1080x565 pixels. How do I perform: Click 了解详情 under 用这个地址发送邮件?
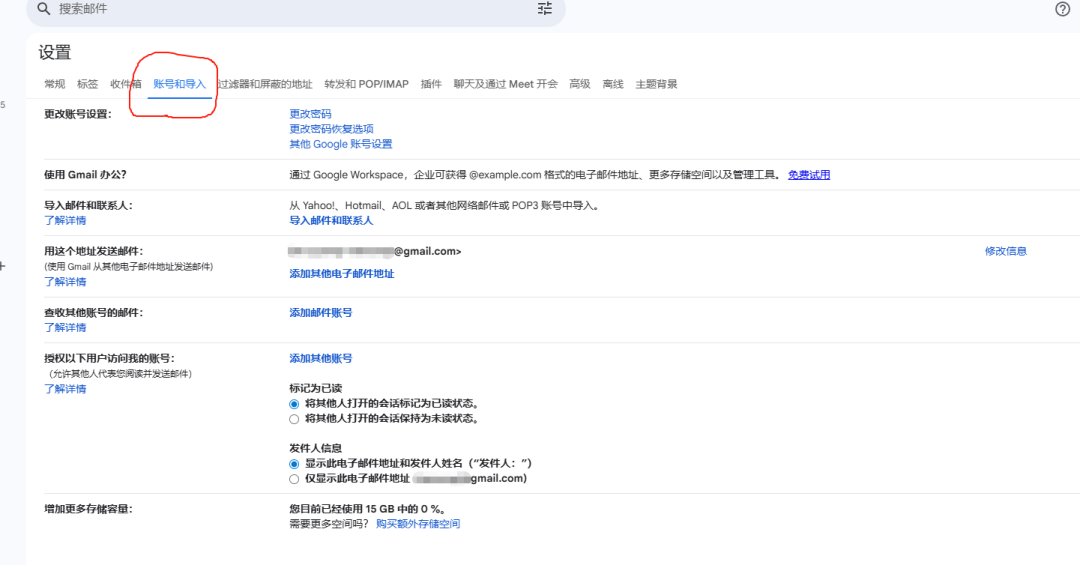pyautogui.click(x=65, y=282)
